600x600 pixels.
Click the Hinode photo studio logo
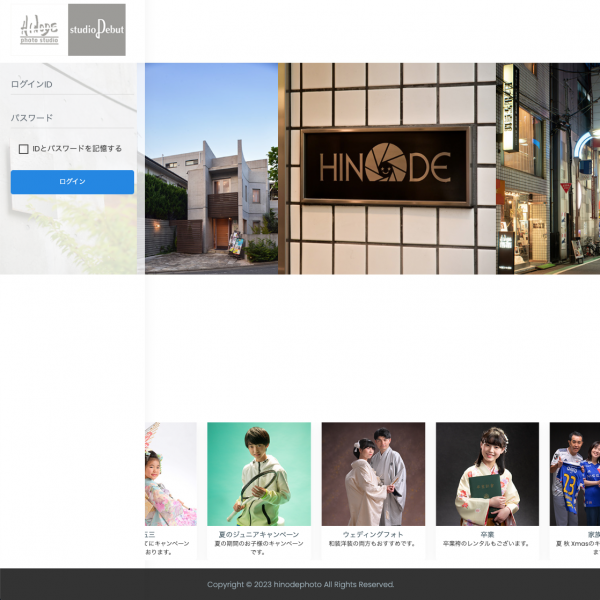(39, 30)
